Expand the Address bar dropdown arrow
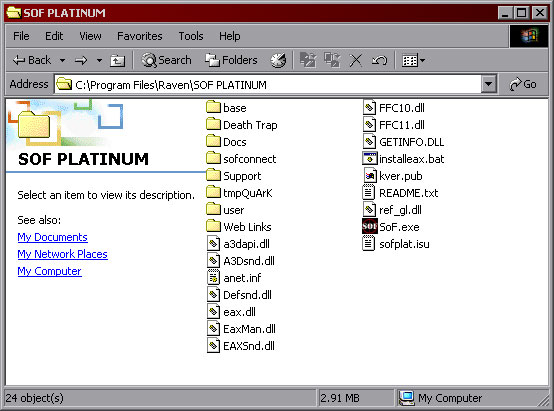Image resolution: width=554 pixels, height=411 pixels. [x=489, y=84]
